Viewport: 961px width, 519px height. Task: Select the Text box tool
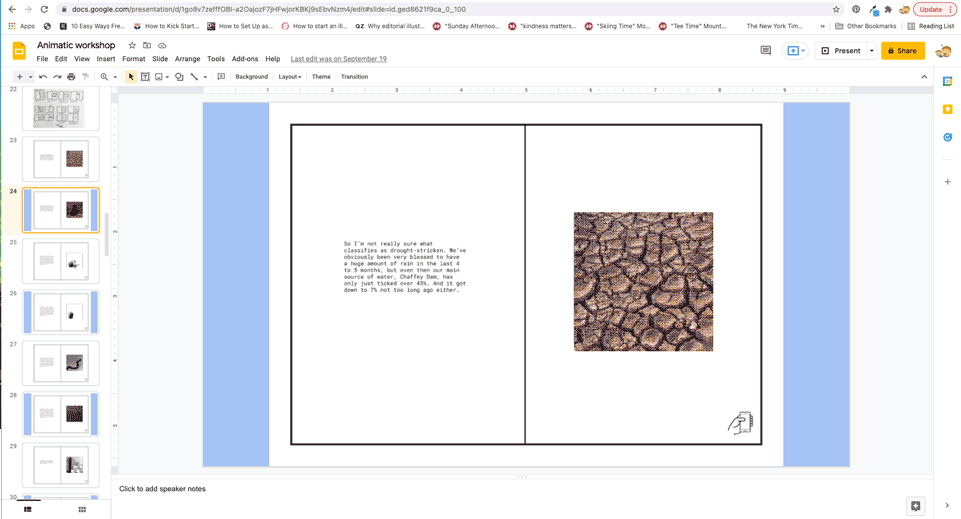click(145, 77)
